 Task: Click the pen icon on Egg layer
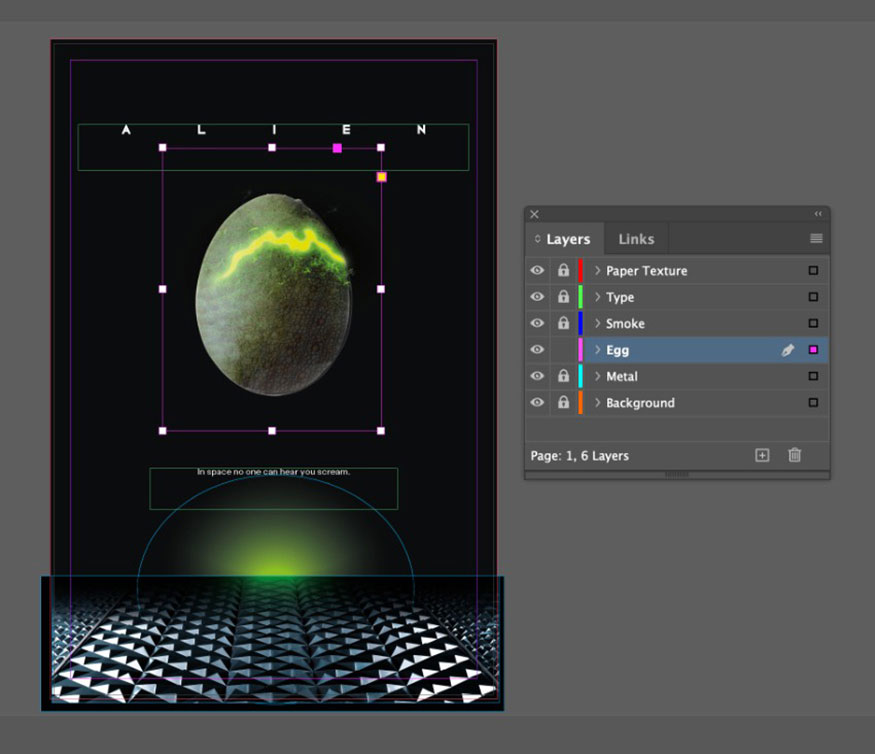787,350
